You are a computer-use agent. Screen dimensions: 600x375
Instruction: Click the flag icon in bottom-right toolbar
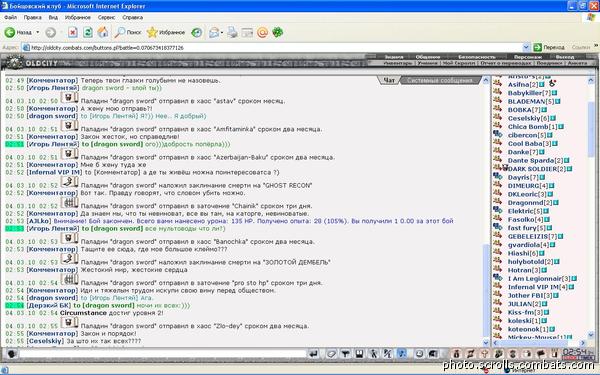(541, 354)
